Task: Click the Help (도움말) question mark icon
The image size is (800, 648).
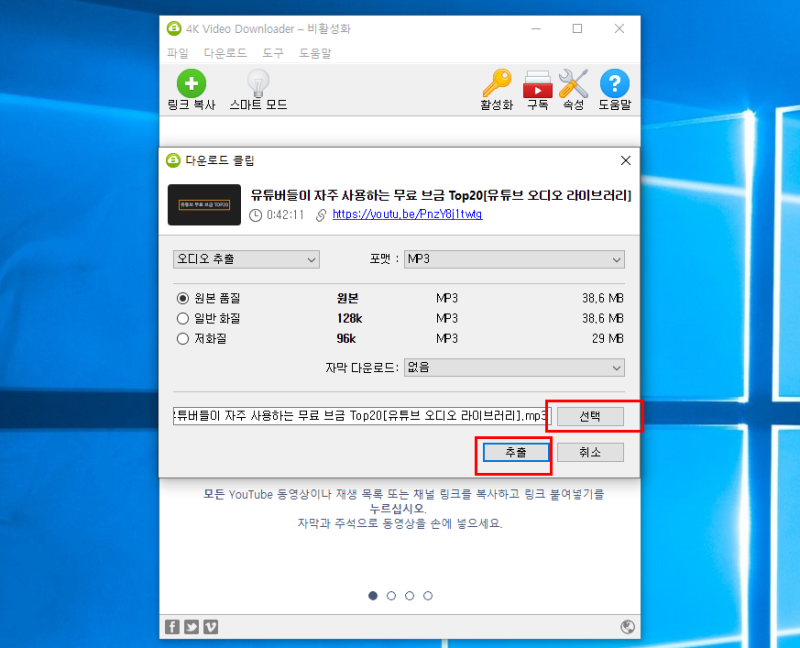Action: pos(614,83)
